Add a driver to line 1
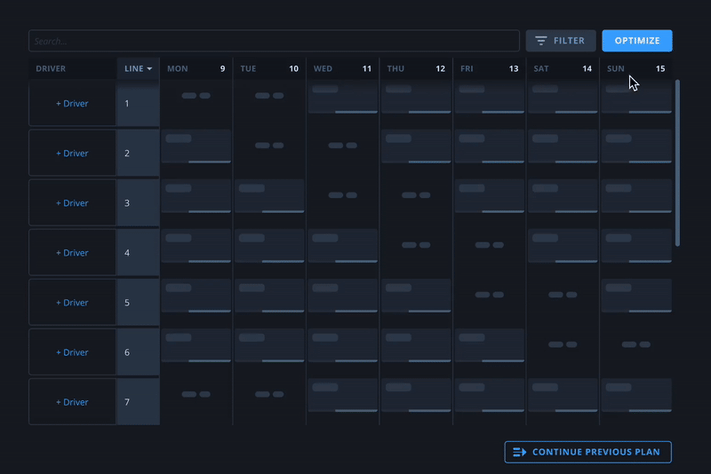The image size is (711, 474). click(72, 103)
